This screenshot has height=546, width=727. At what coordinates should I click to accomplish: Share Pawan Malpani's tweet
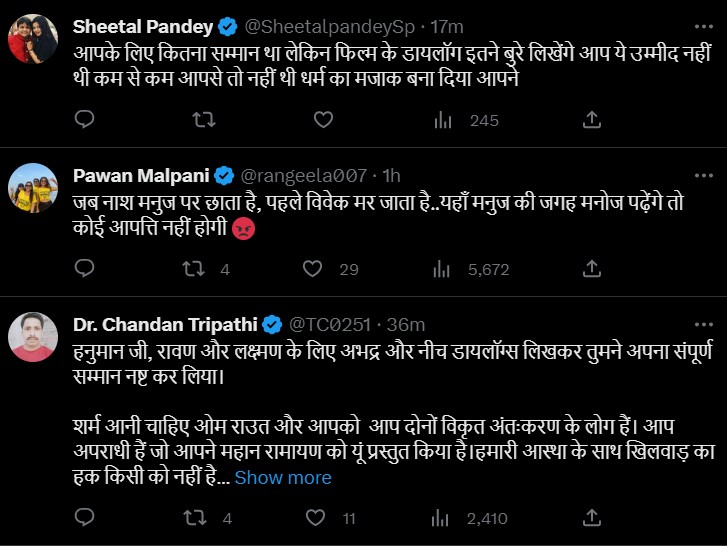[x=592, y=269]
